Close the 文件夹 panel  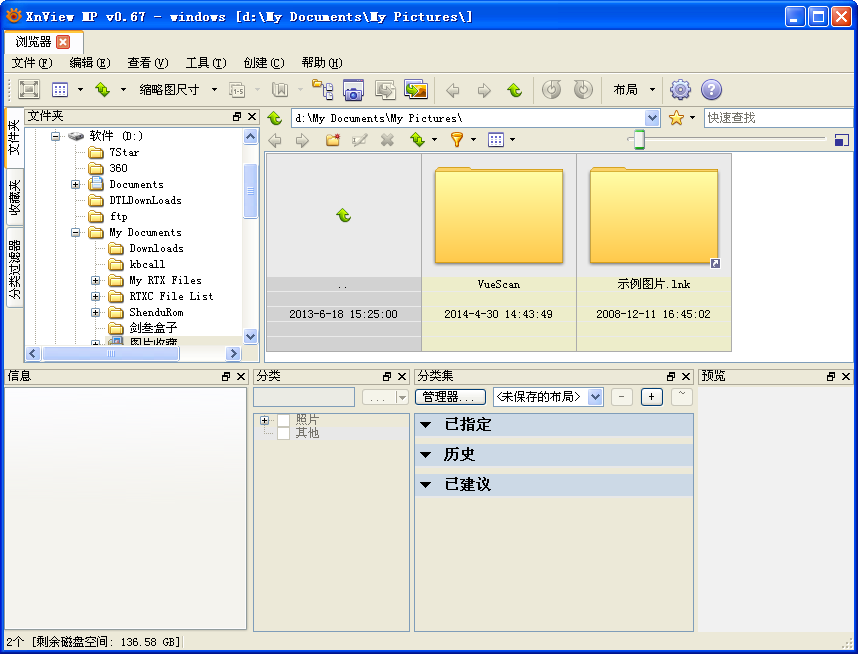point(252,116)
